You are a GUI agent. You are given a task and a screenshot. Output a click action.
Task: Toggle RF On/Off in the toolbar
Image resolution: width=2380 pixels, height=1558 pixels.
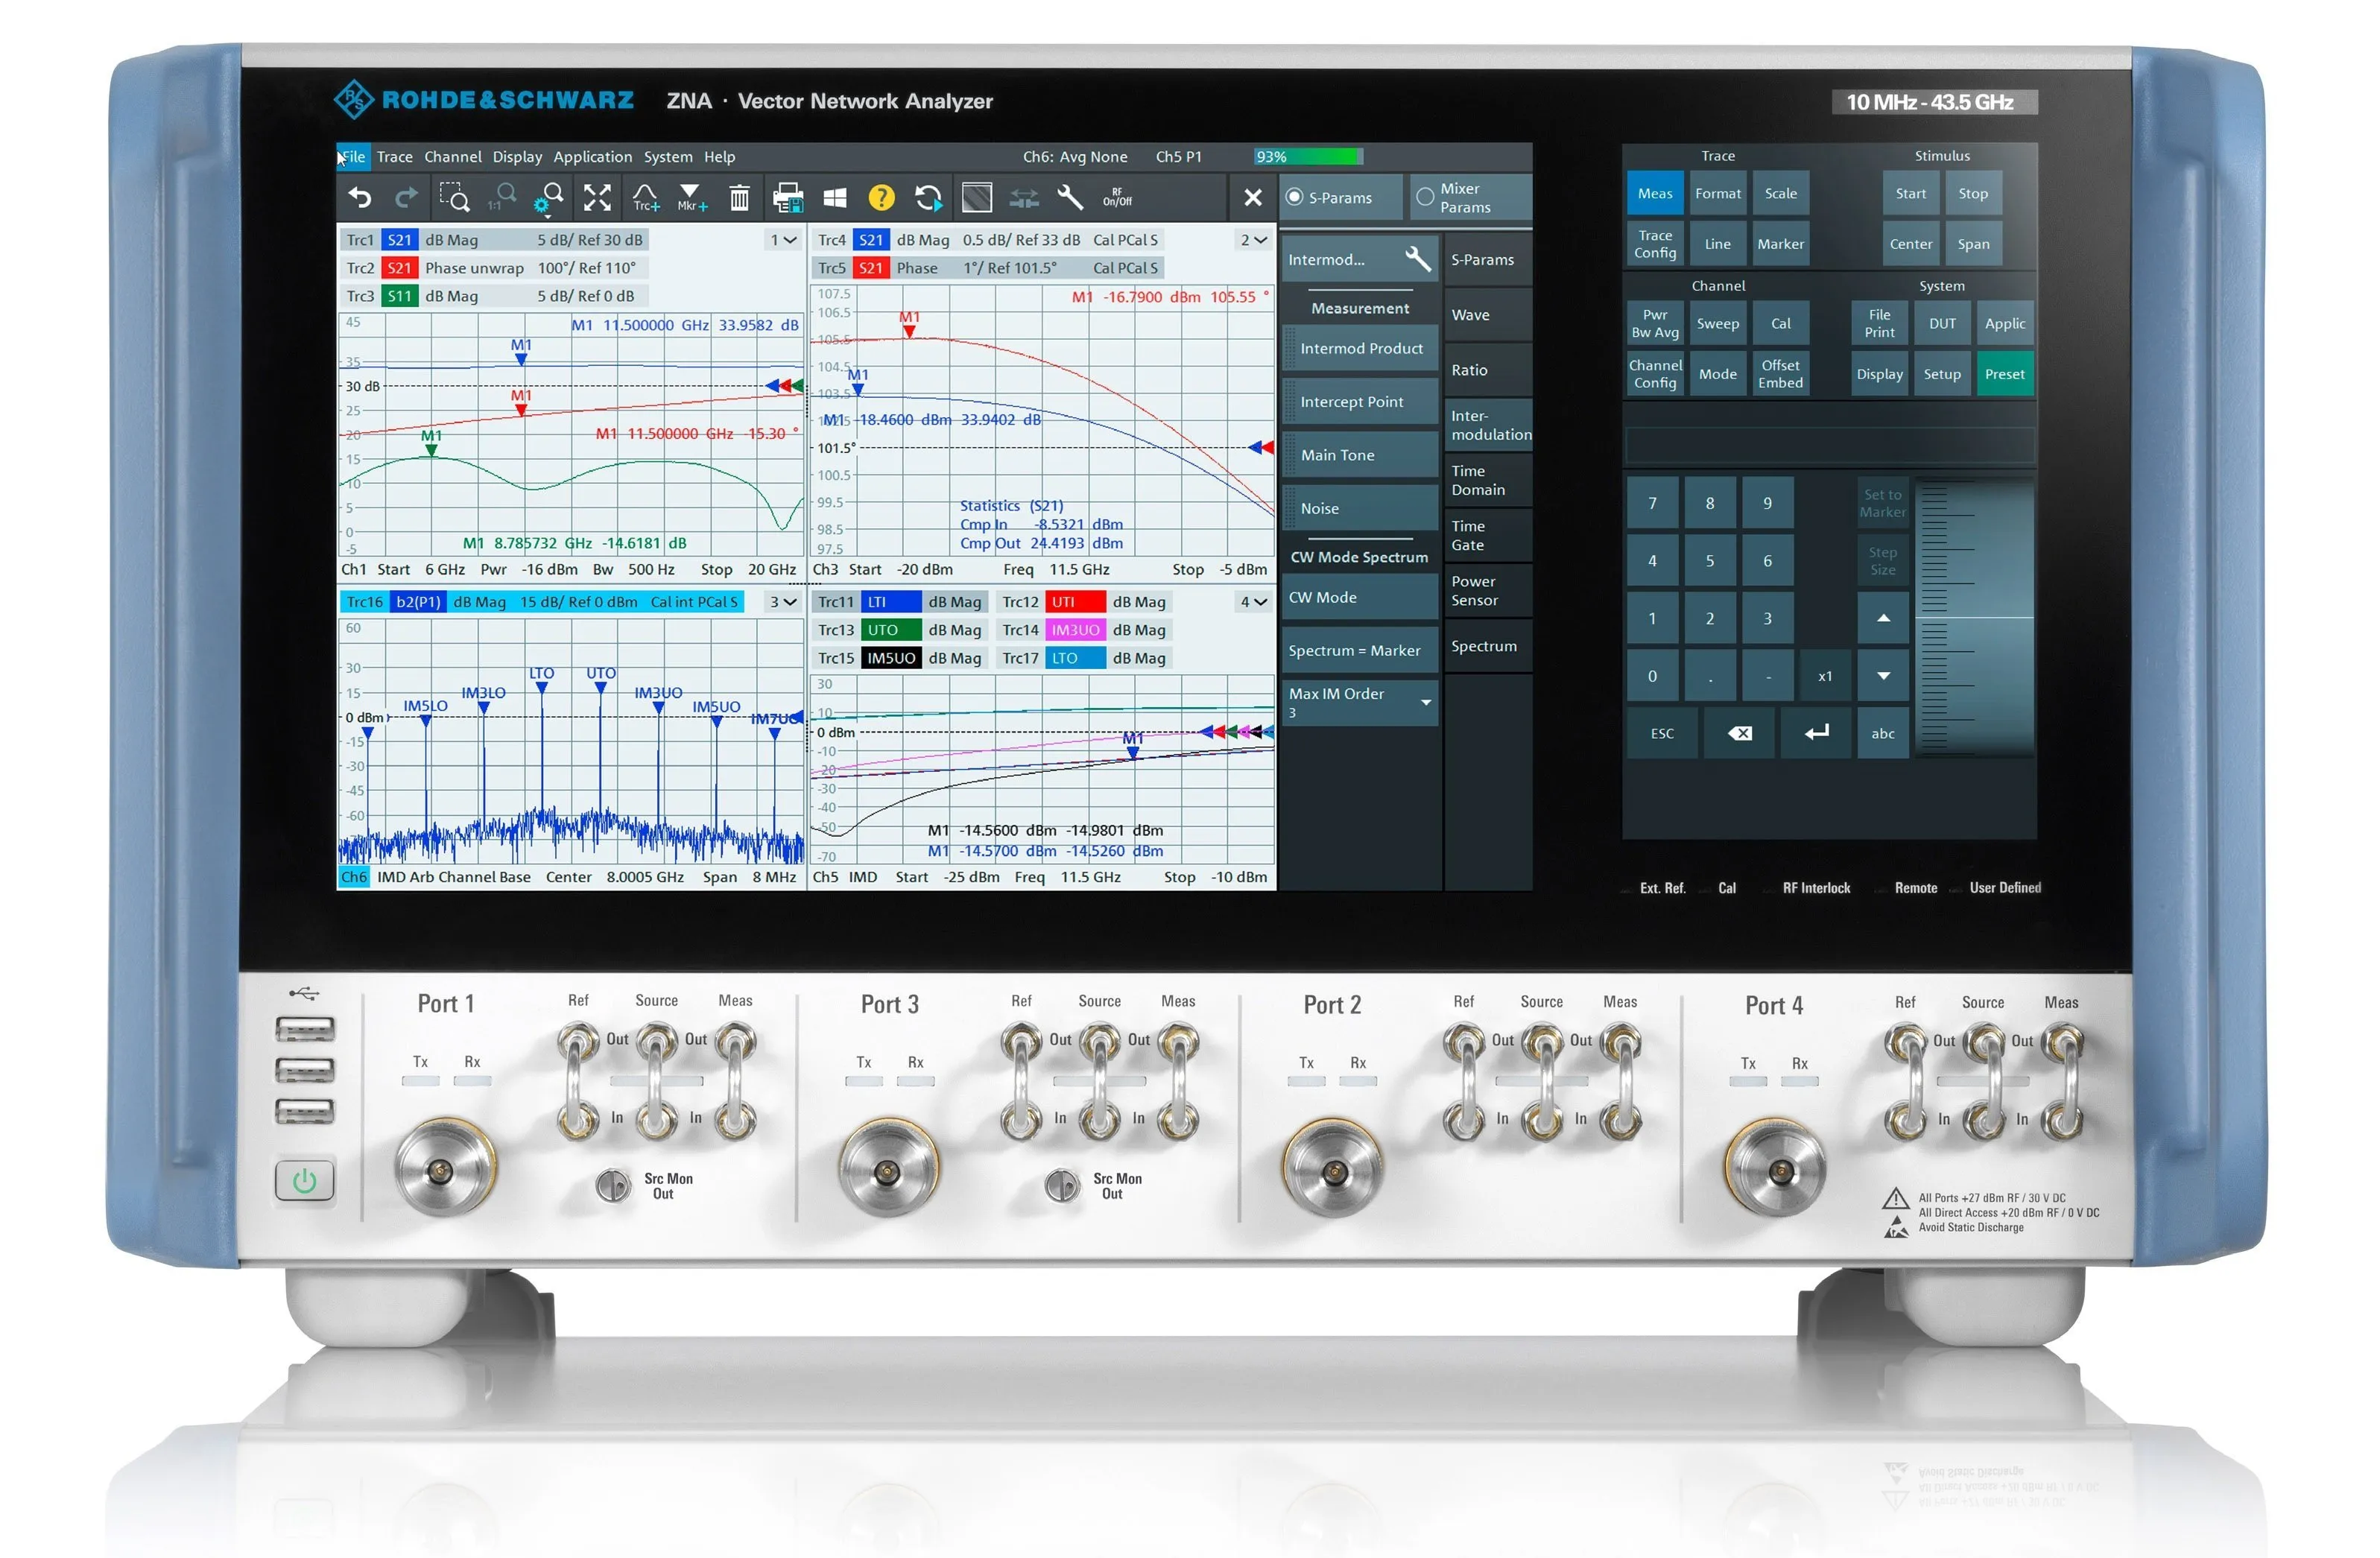pos(1117,198)
